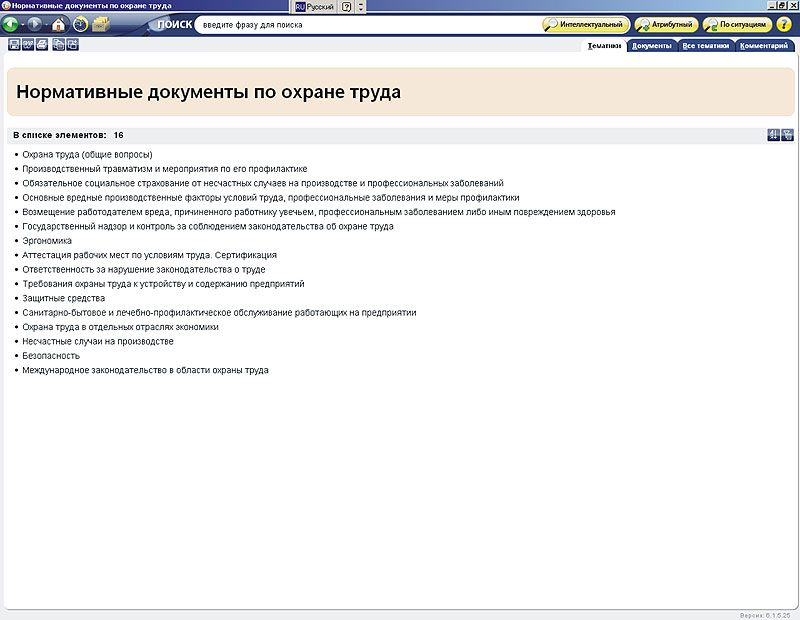
Task: Choose the Атрибутный search button
Action: (665, 24)
